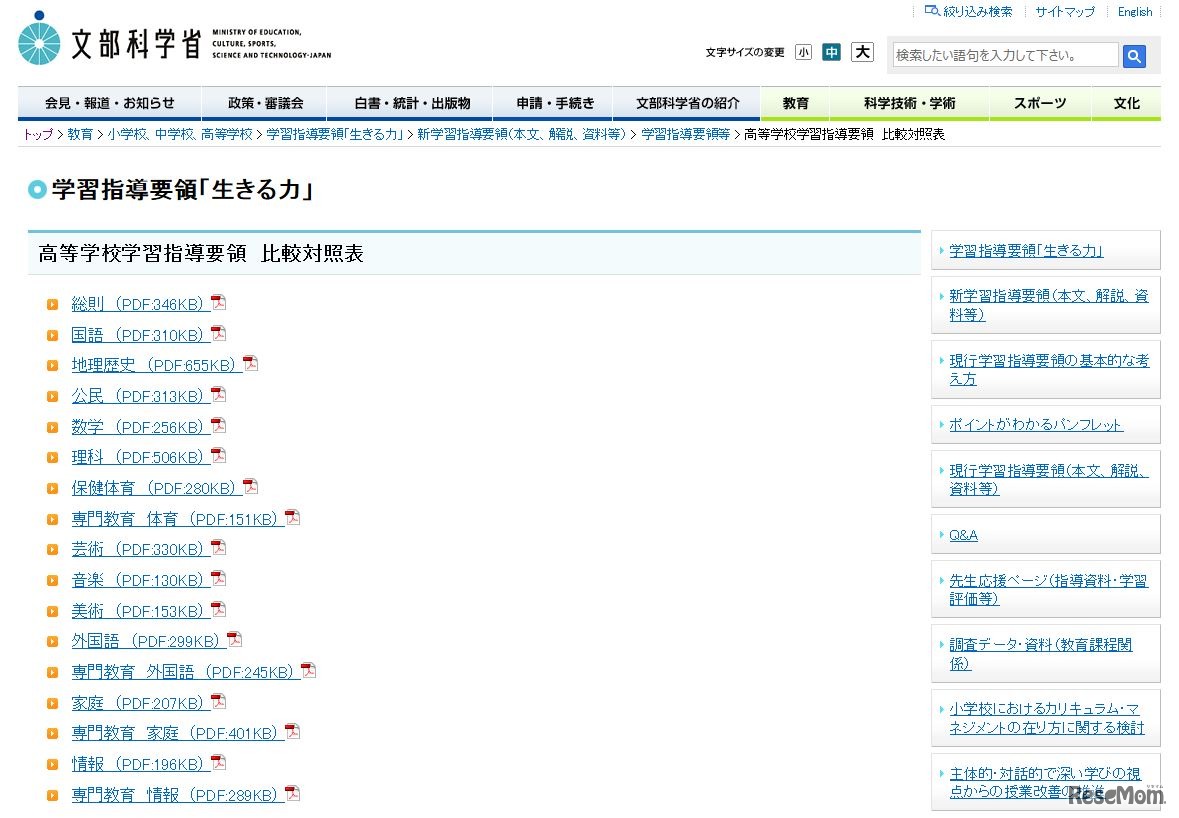The image size is (1179, 818).
Task: Click the PDF icon beside 総則
Action: coord(218,303)
